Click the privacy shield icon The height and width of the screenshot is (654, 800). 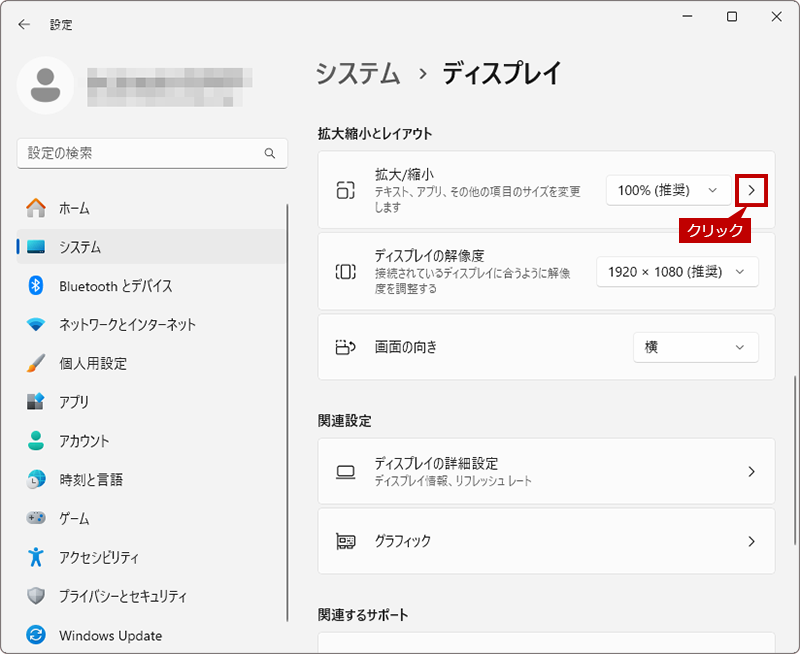coord(36,595)
